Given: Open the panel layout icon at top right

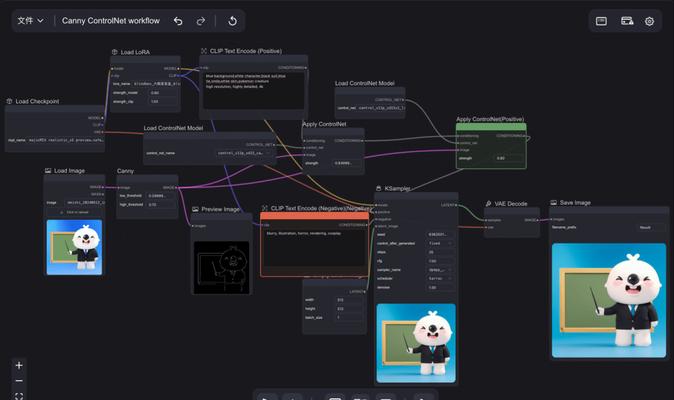Looking at the screenshot, I should point(601,21).
